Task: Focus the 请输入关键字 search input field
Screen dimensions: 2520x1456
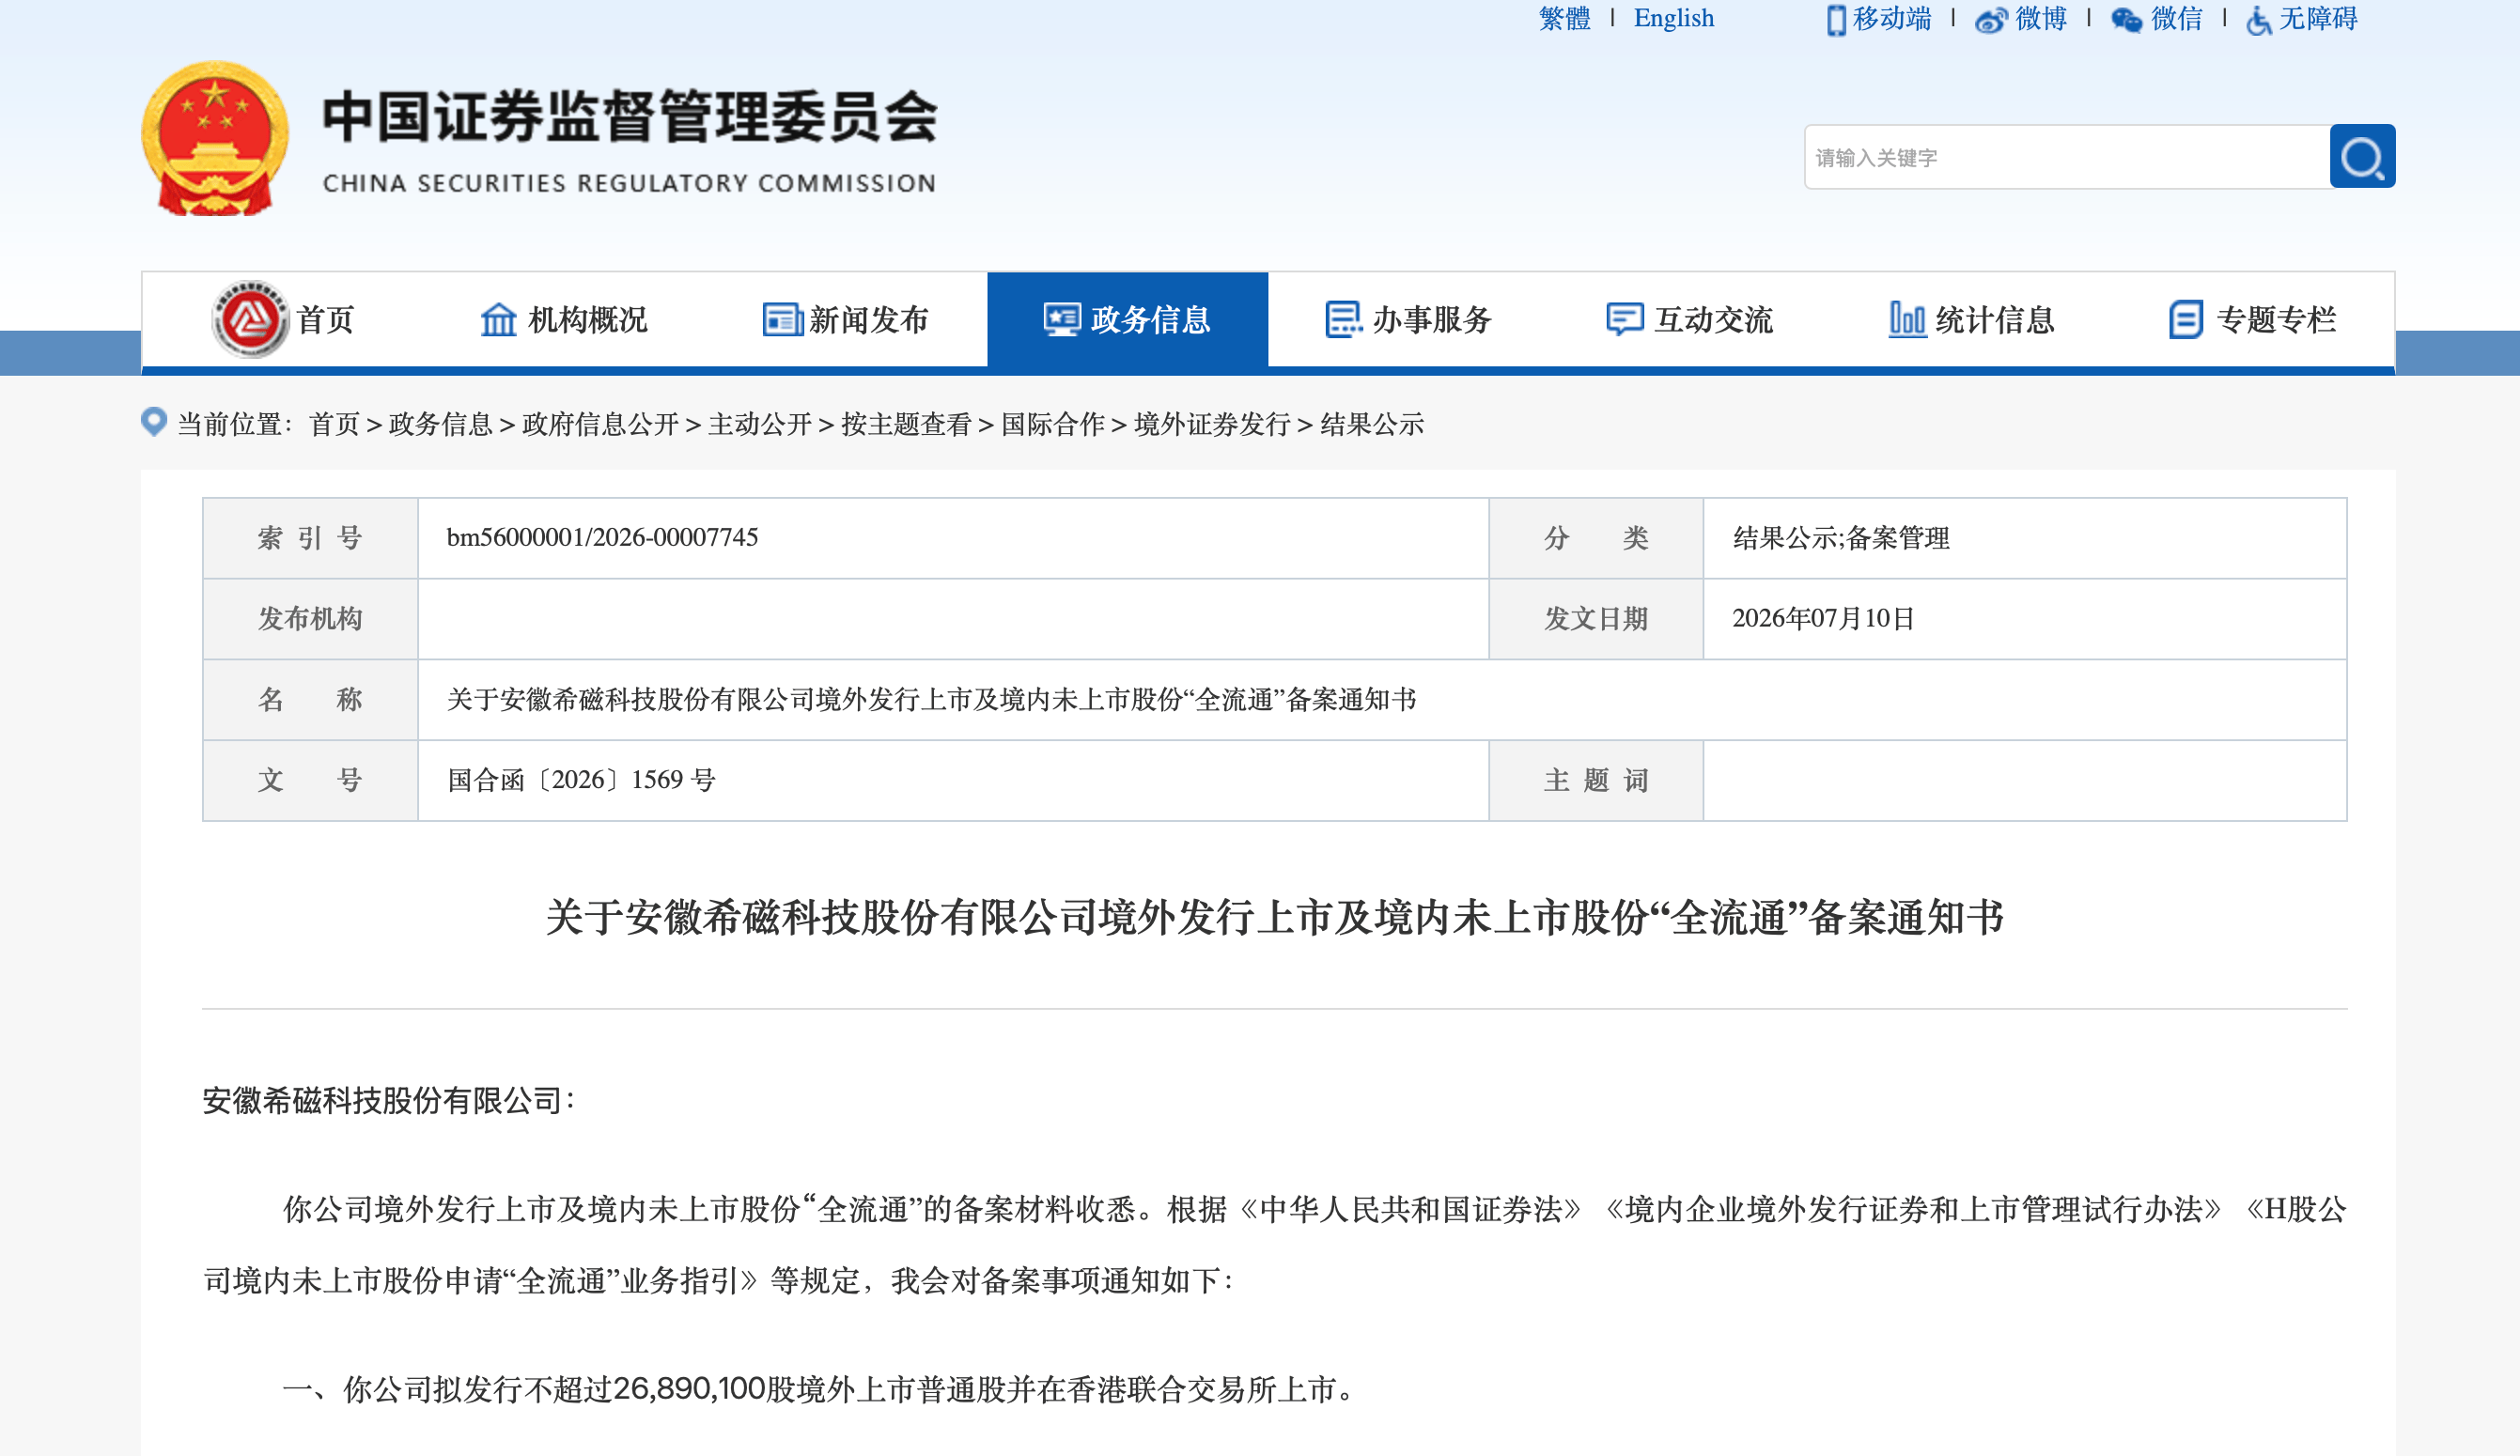Action: [x=2067, y=157]
